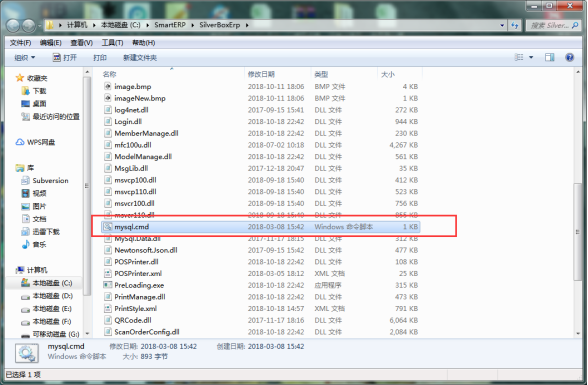Open Favorites star in sidebar
The height and width of the screenshot is (385, 588).
click(x=20, y=78)
